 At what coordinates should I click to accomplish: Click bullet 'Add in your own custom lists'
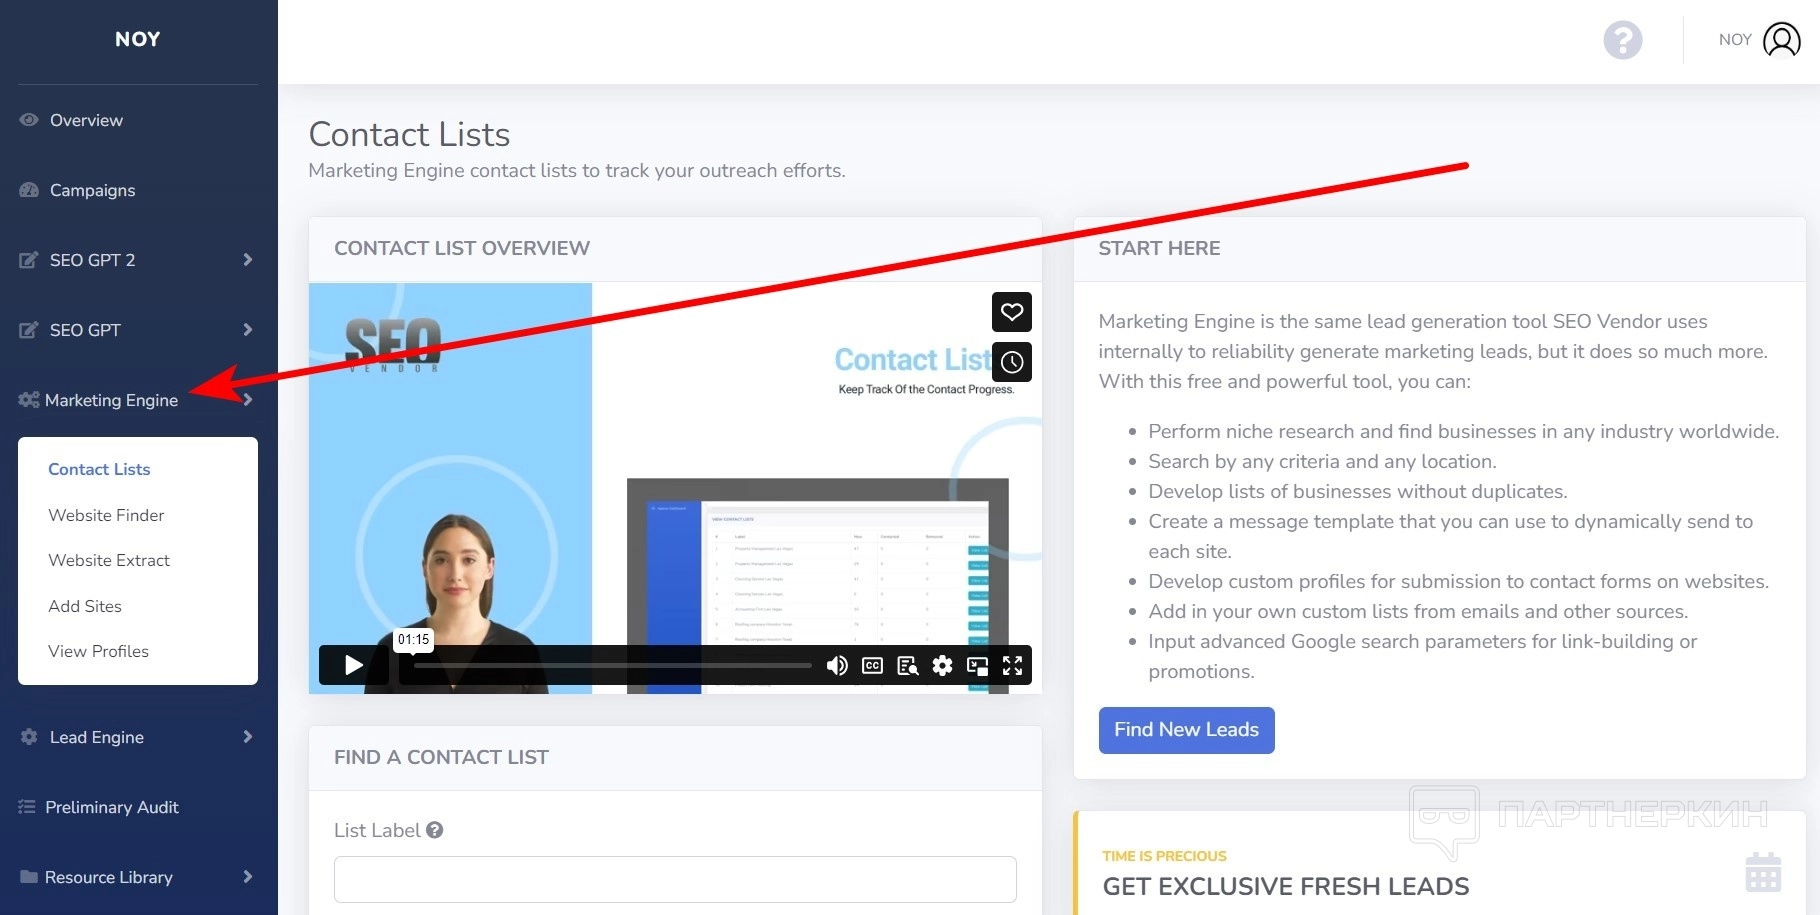1418,611
